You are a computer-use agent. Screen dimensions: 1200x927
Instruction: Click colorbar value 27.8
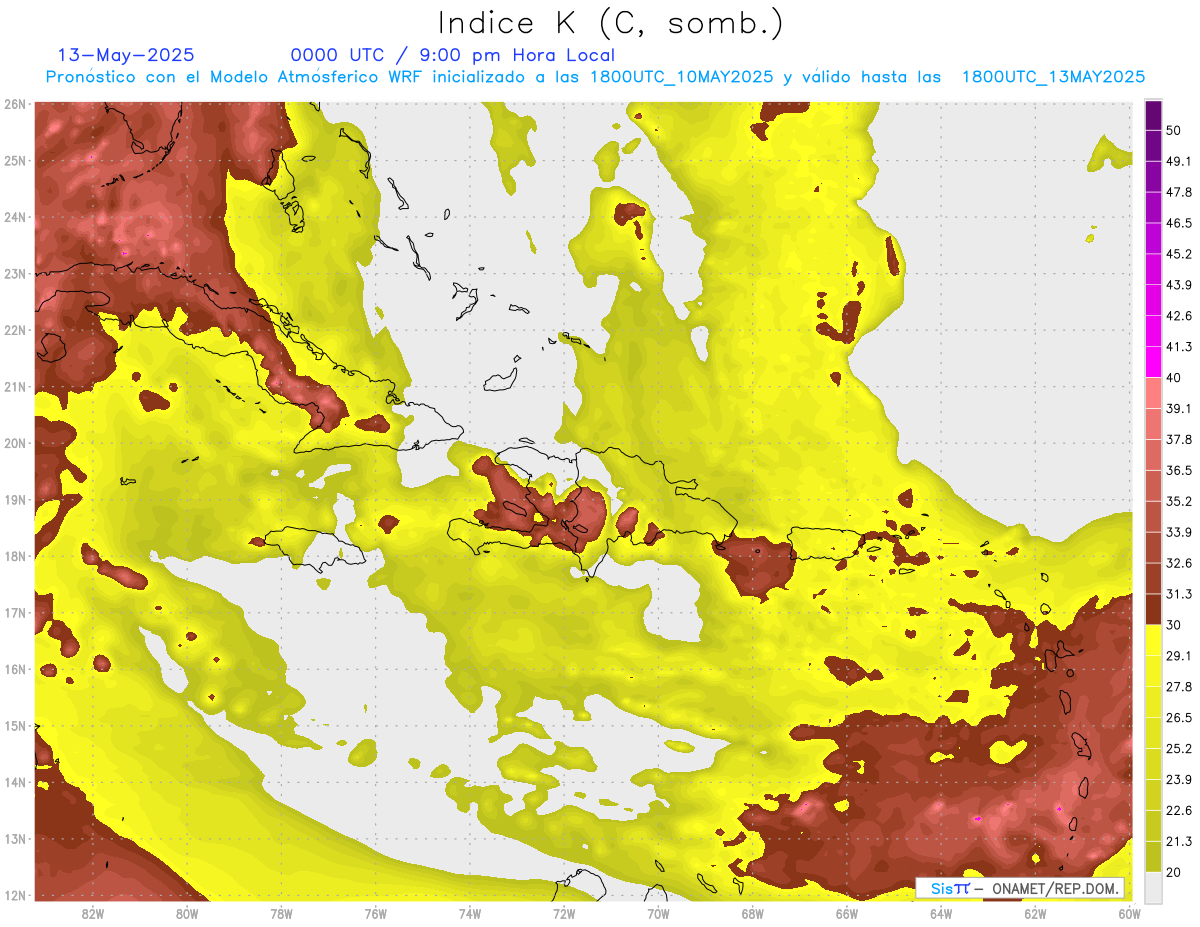pos(1179,687)
